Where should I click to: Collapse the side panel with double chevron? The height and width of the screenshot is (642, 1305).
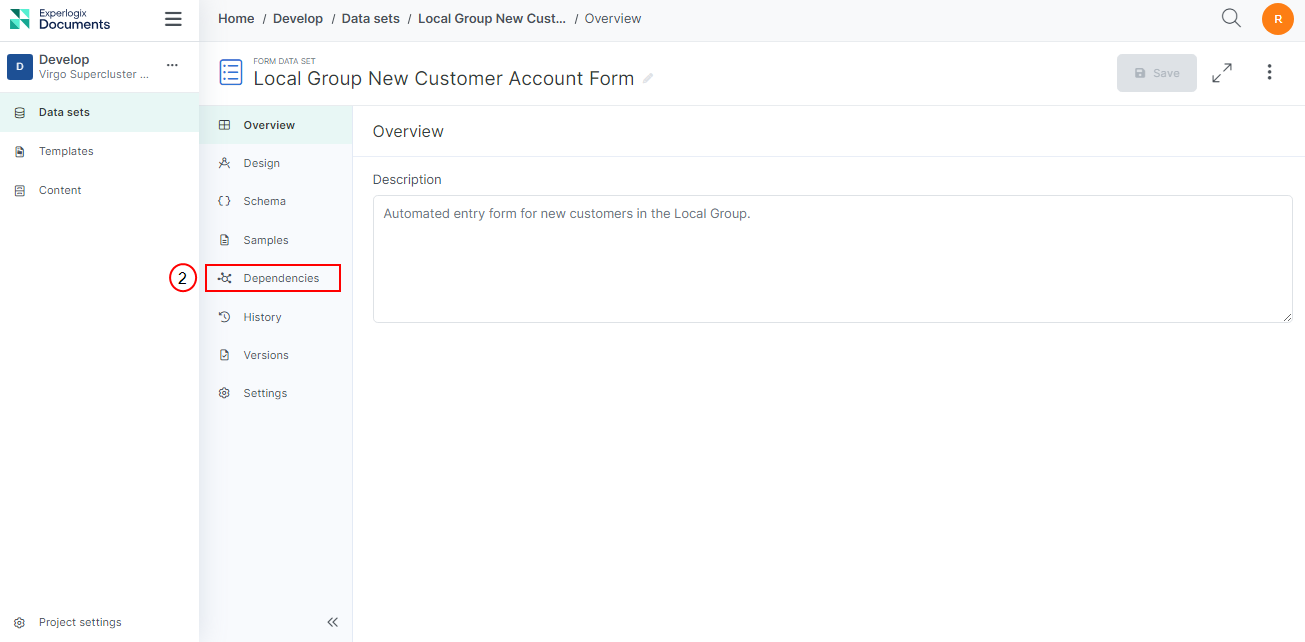point(333,622)
